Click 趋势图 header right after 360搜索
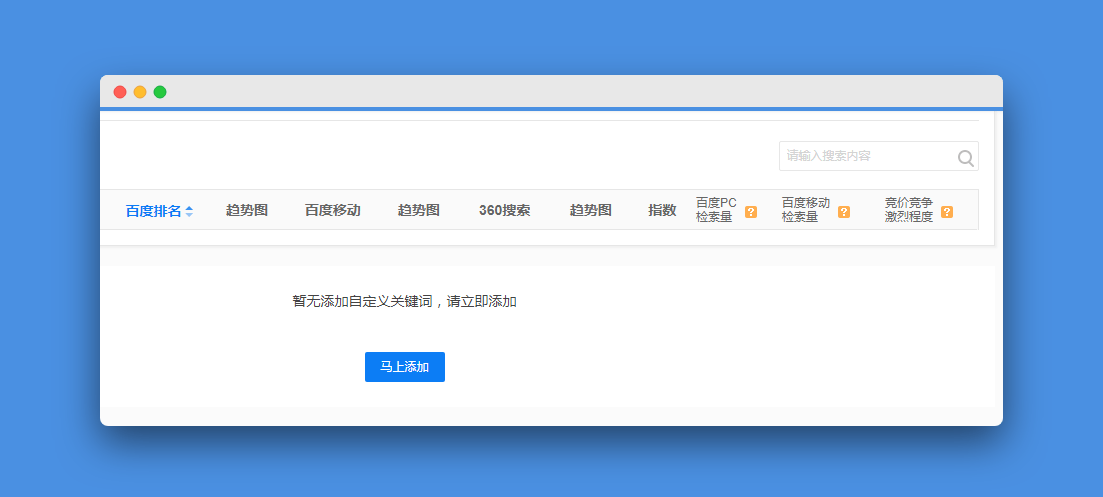1103x497 pixels. 590,210
